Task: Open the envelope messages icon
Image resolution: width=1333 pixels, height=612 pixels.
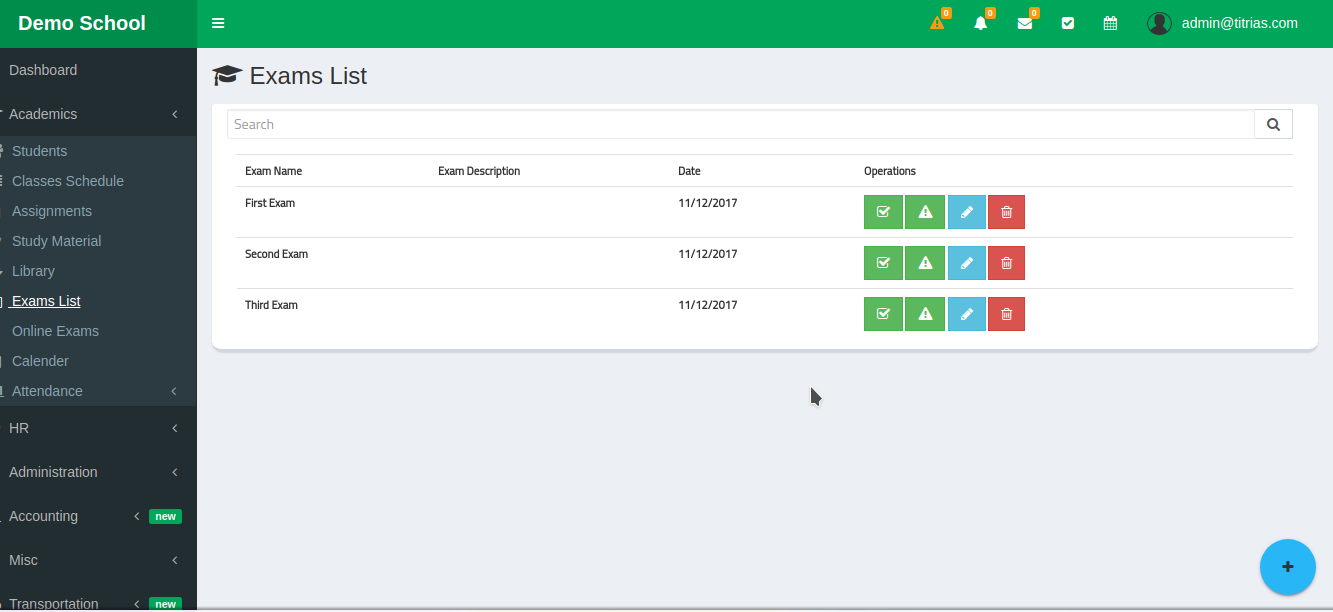Action: point(1025,23)
